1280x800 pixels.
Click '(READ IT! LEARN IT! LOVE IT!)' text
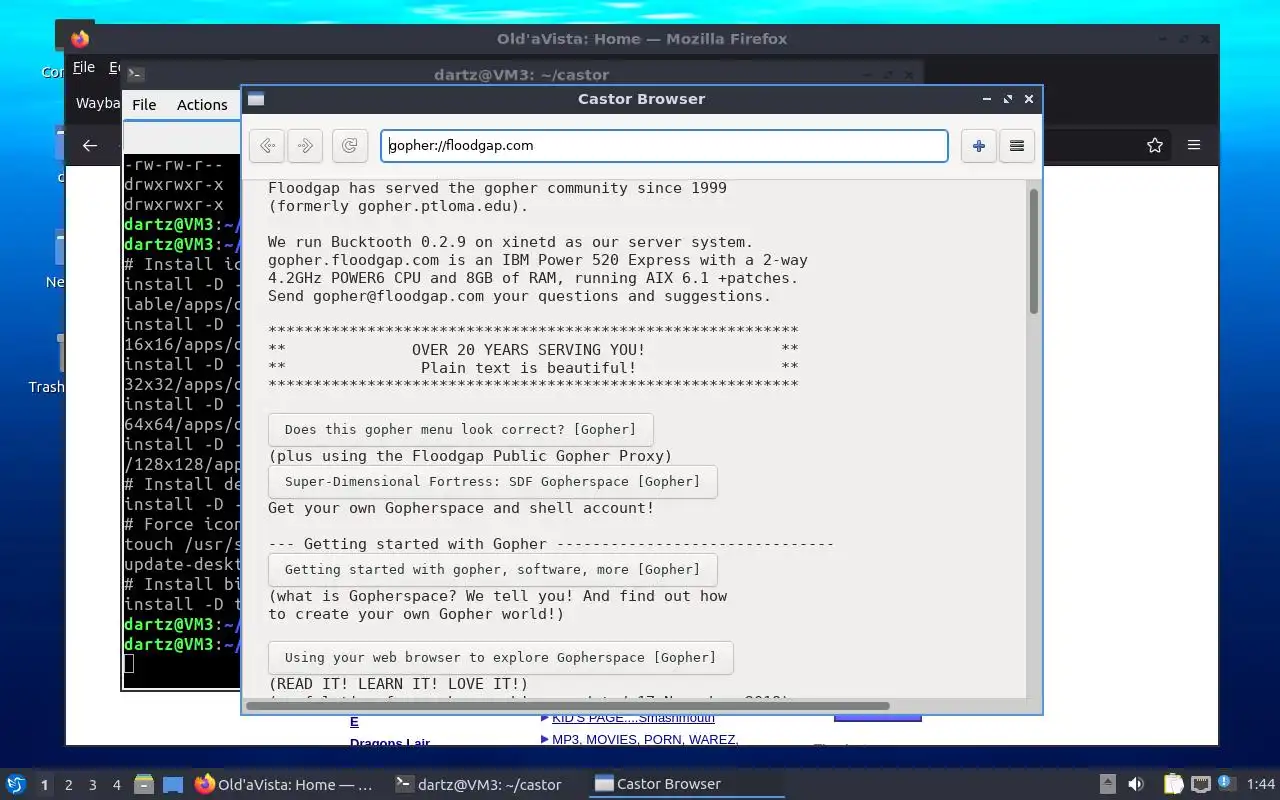coord(398,684)
